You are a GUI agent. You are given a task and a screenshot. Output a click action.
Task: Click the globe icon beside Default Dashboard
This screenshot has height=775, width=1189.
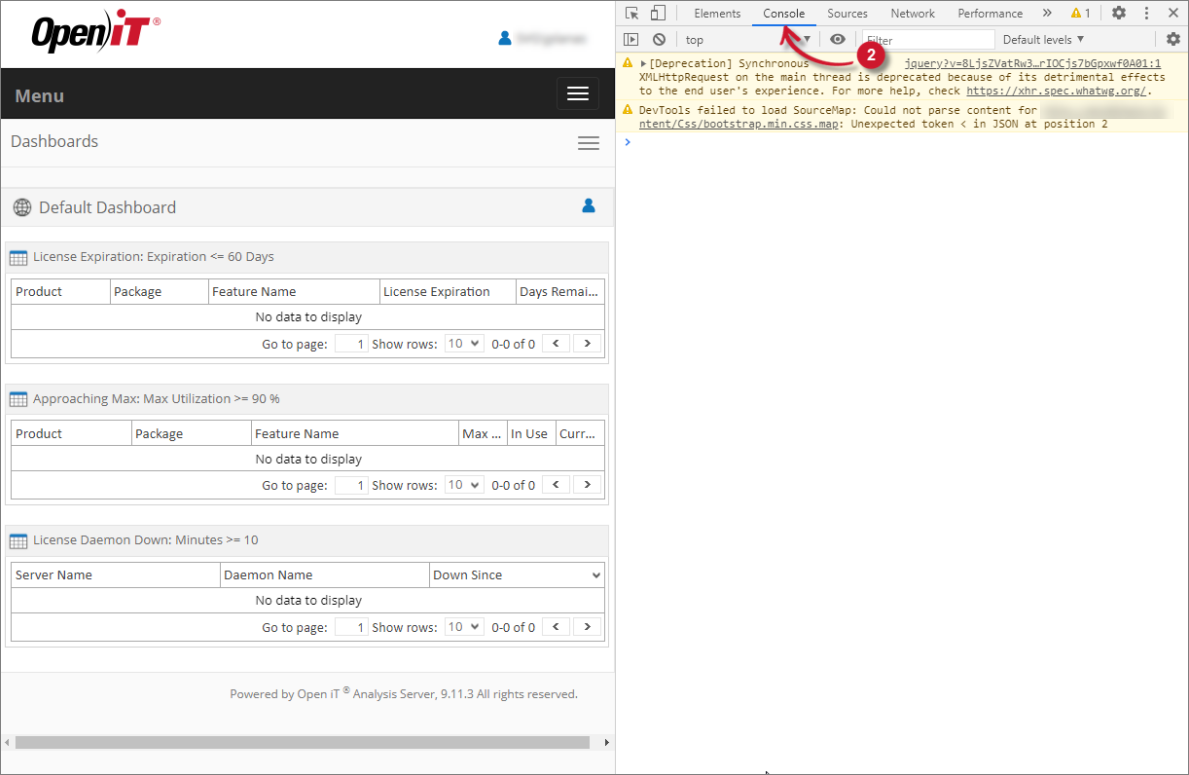coord(21,207)
